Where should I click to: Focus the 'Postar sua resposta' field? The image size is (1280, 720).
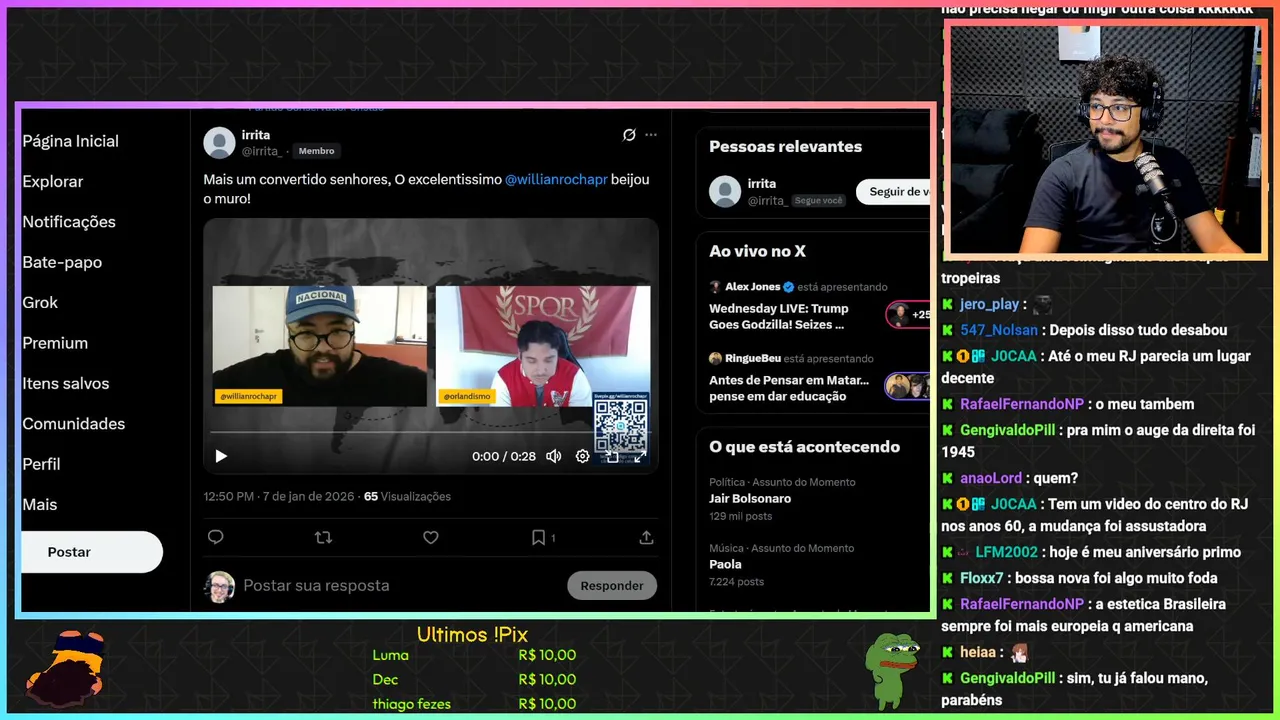pyautogui.click(x=400, y=585)
